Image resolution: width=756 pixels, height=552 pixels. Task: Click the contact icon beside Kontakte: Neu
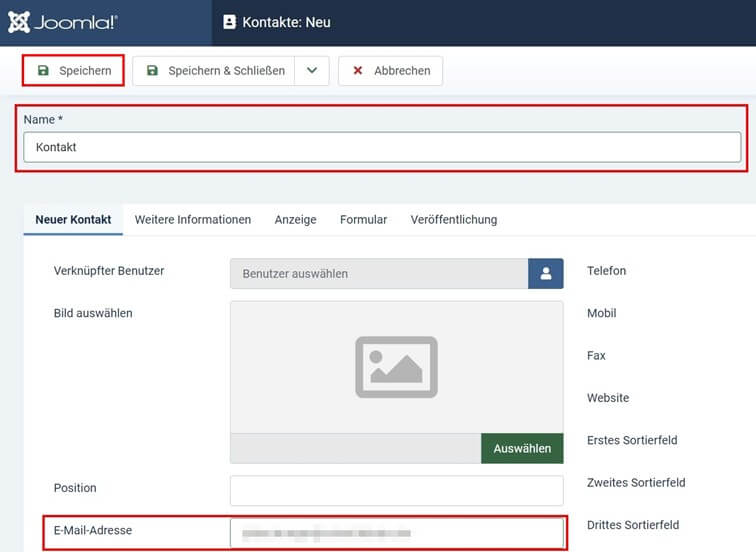pos(230,22)
